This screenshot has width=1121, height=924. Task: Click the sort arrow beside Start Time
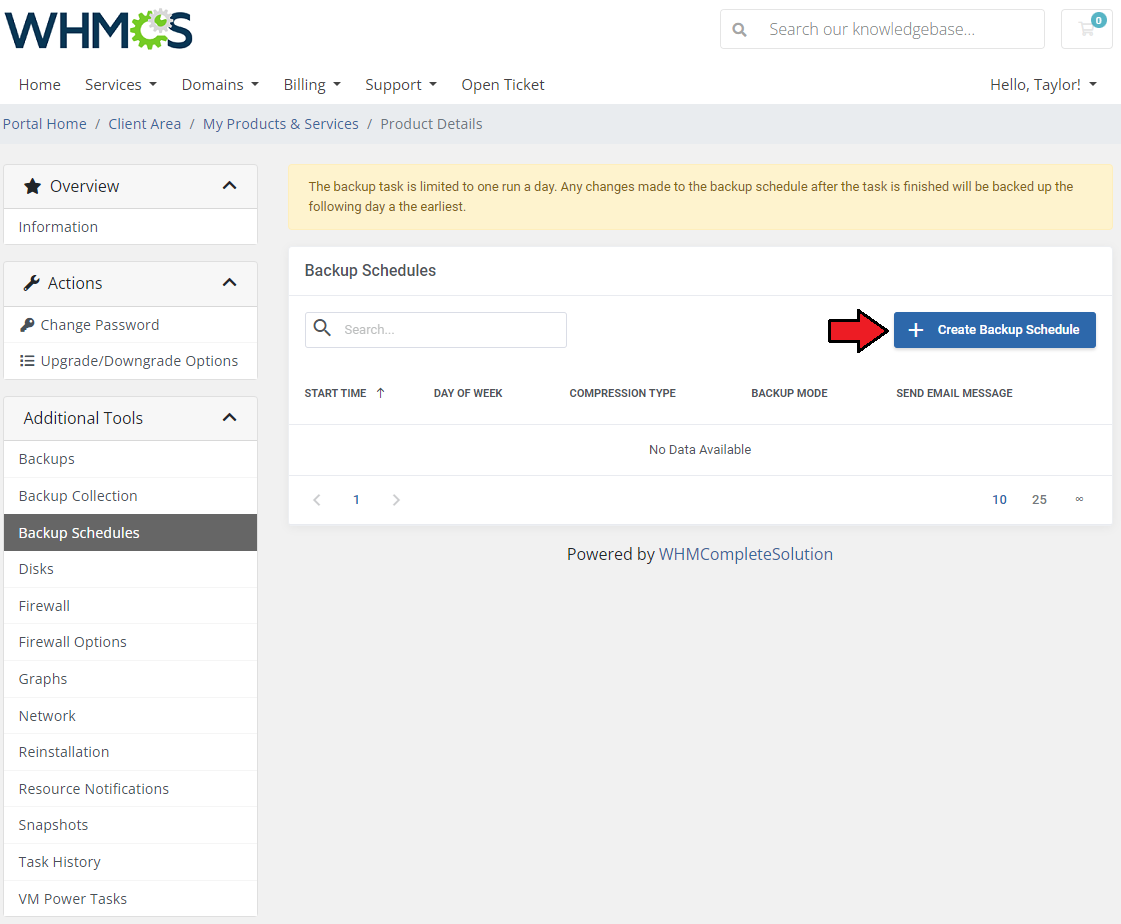(x=380, y=393)
